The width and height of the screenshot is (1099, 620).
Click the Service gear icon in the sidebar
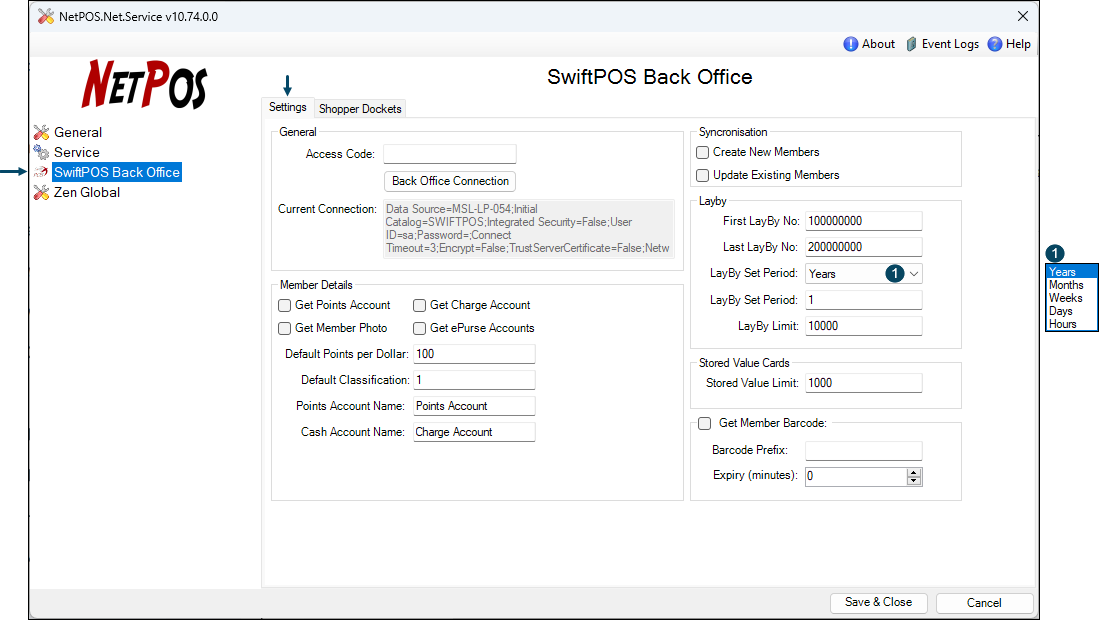(x=41, y=152)
